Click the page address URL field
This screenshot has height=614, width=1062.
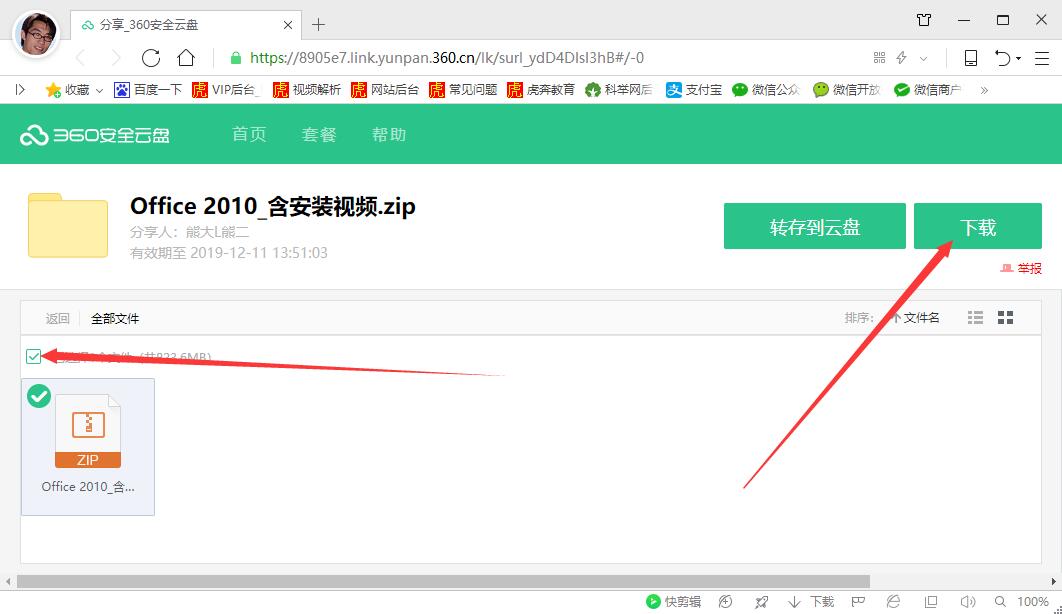pos(447,58)
